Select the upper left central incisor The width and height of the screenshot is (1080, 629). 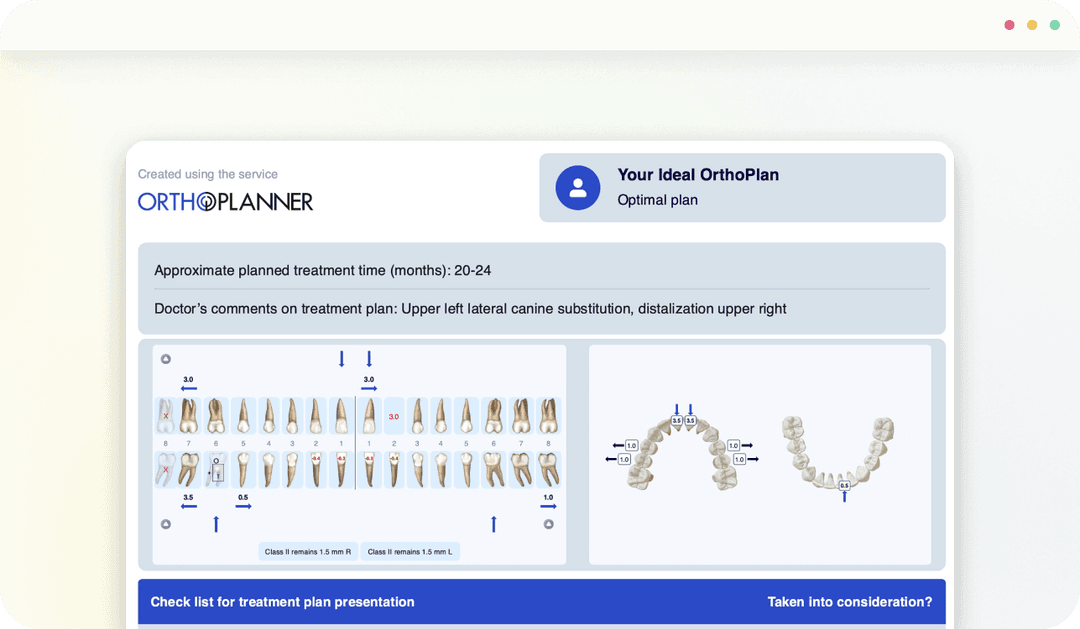coord(369,415)
